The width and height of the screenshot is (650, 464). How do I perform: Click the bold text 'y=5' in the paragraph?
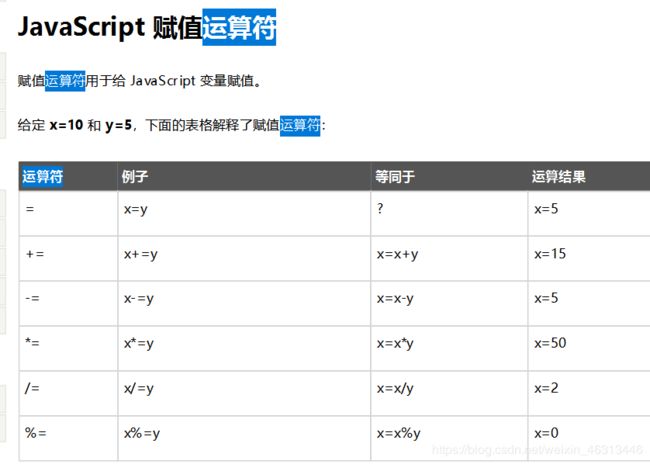coord(118,125)
